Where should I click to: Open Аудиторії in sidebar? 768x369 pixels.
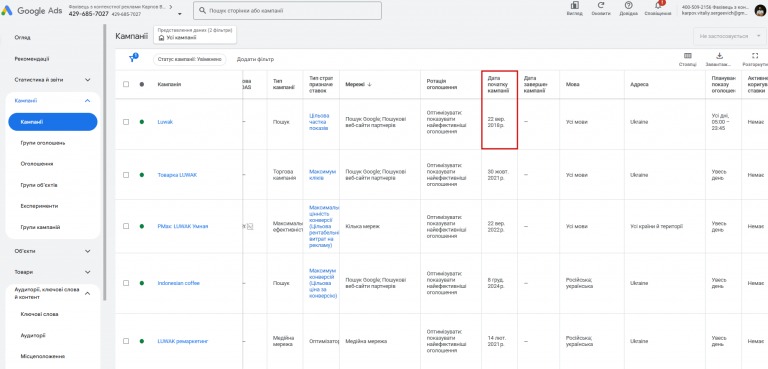[x=33, y=336]
